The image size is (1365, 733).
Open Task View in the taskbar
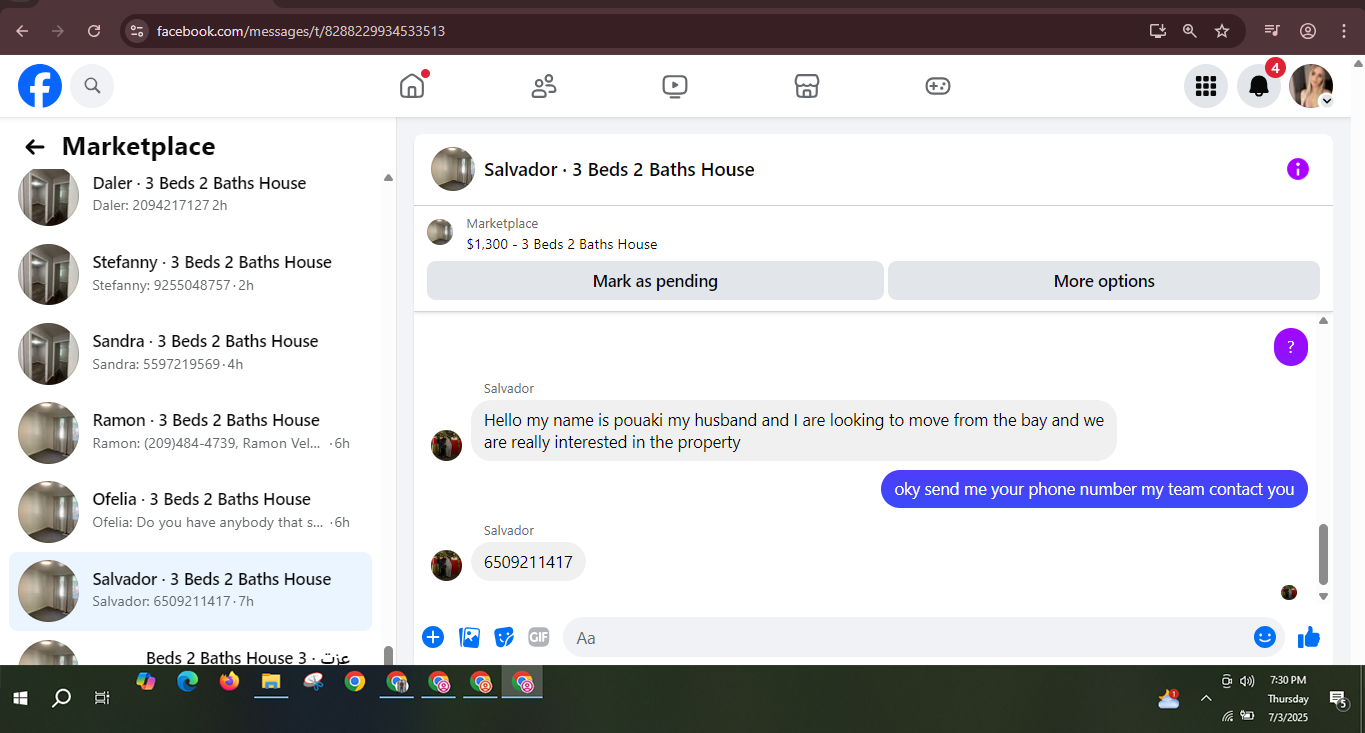(x=101, y=697)
